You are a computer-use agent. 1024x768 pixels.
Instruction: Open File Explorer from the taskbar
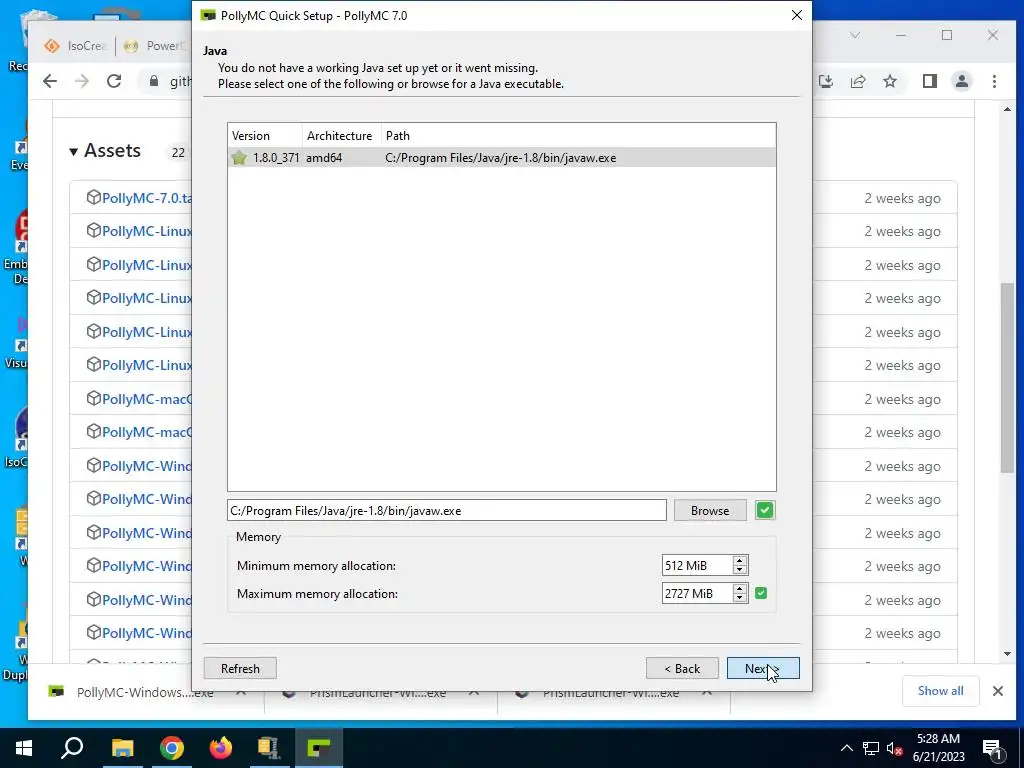coord(122,748)
